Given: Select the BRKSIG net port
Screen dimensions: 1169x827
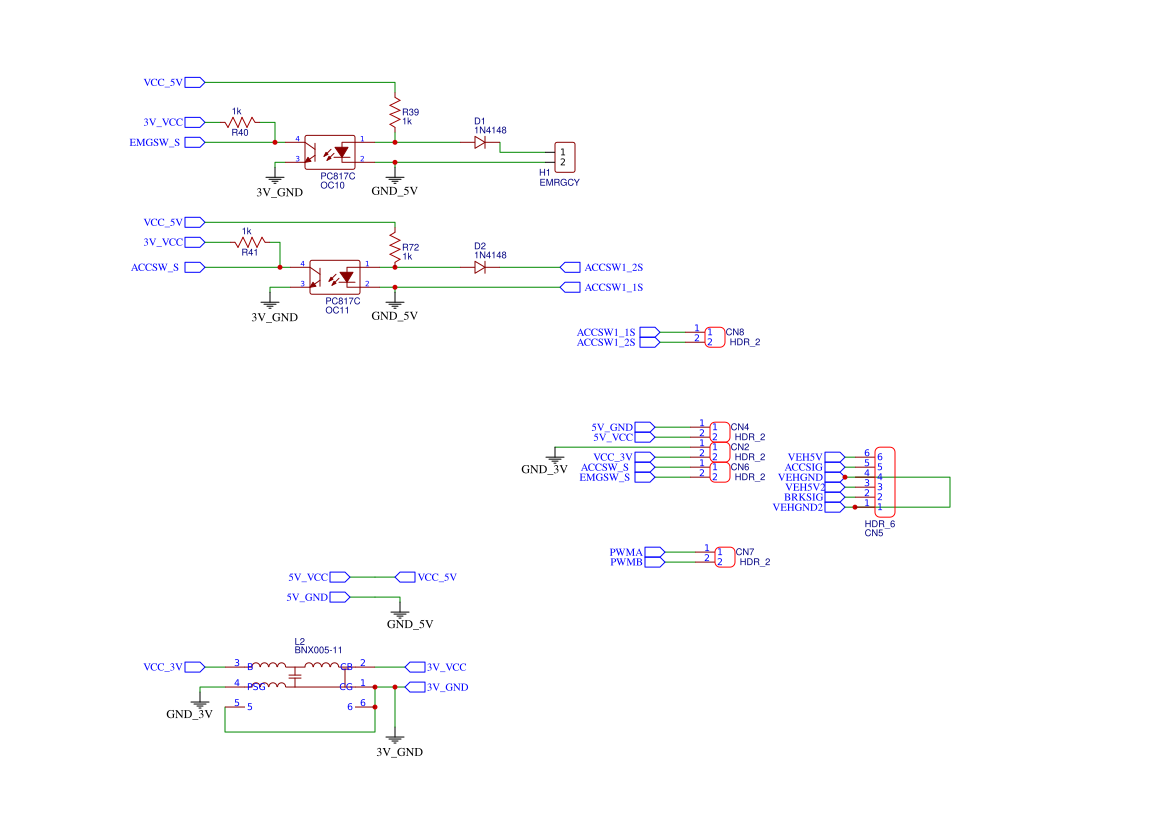Looking at the screenshot, I should [834, 497].
